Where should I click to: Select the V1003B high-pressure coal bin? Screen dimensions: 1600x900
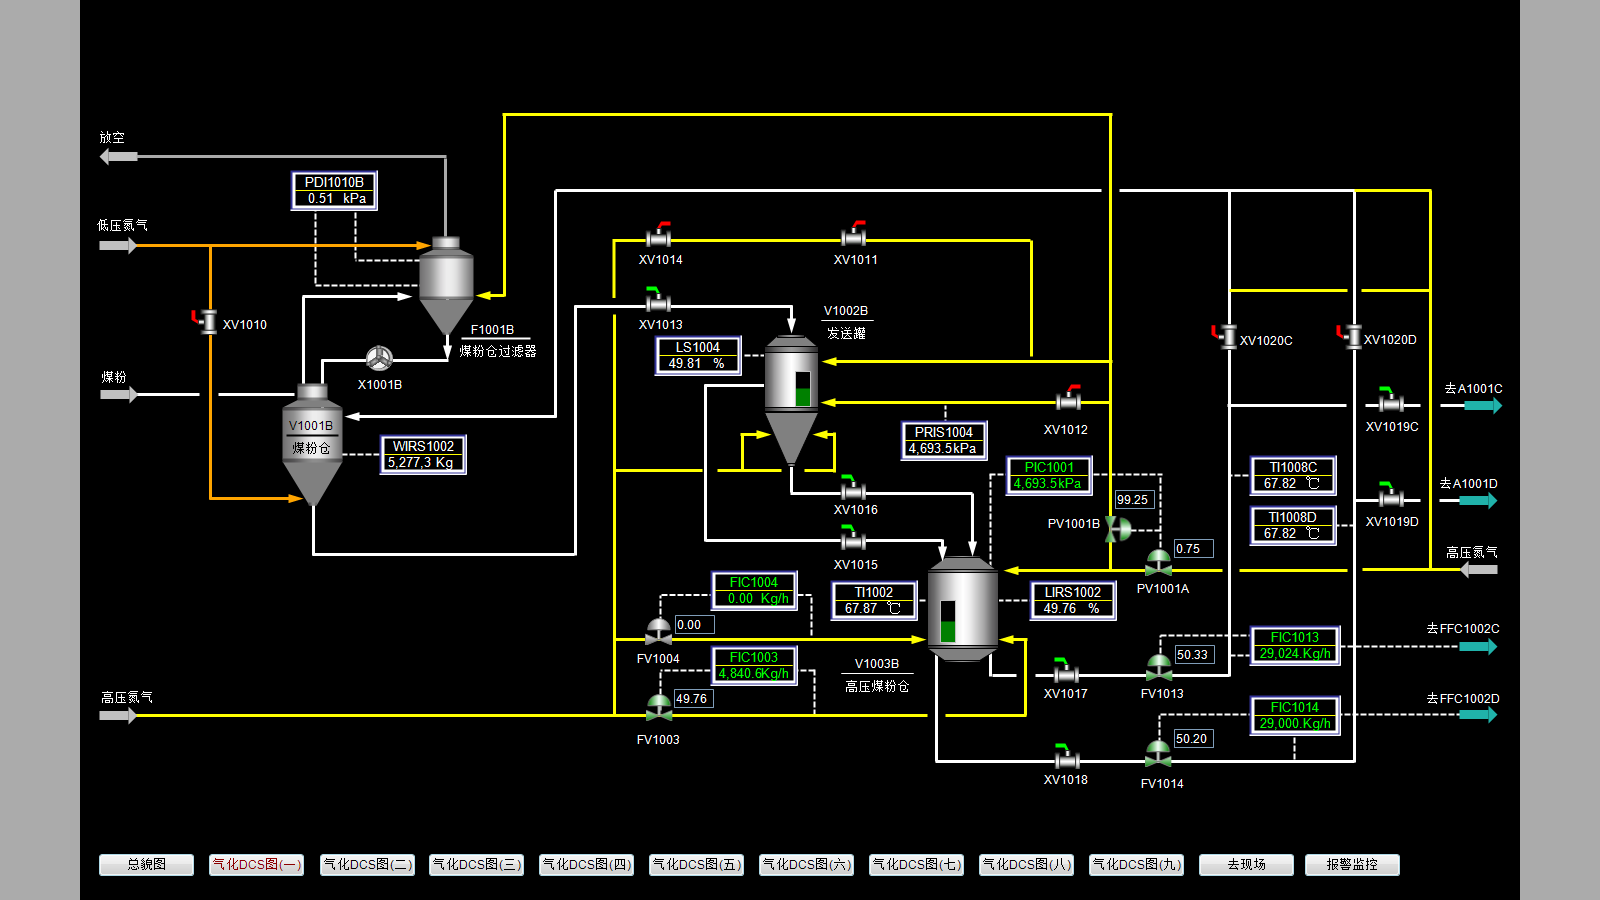962,609
